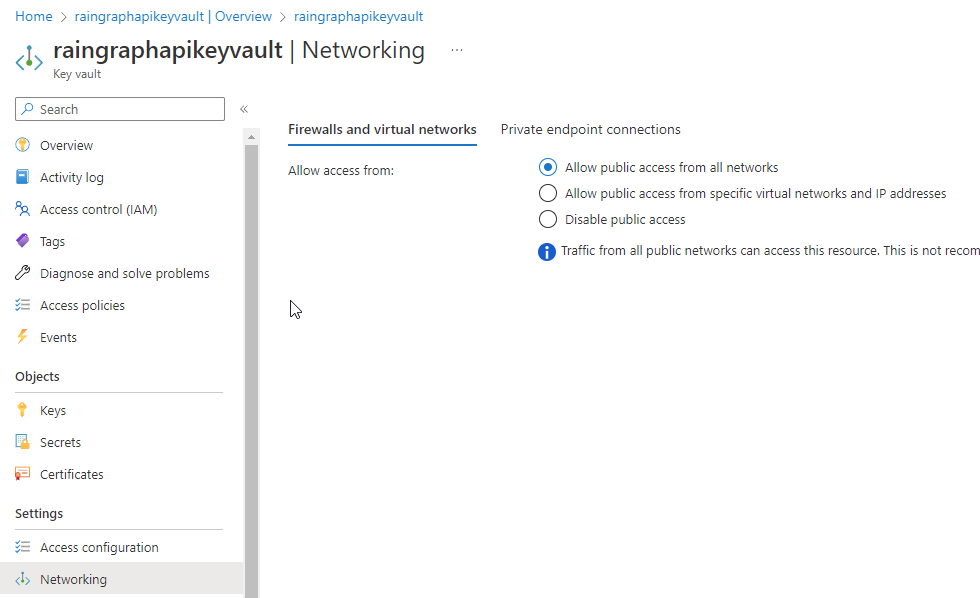The image size is (980, 598).
Task: Switch to Firewalls and virtual networks tab
Action: pyautogui.click(x=382, y=129)
